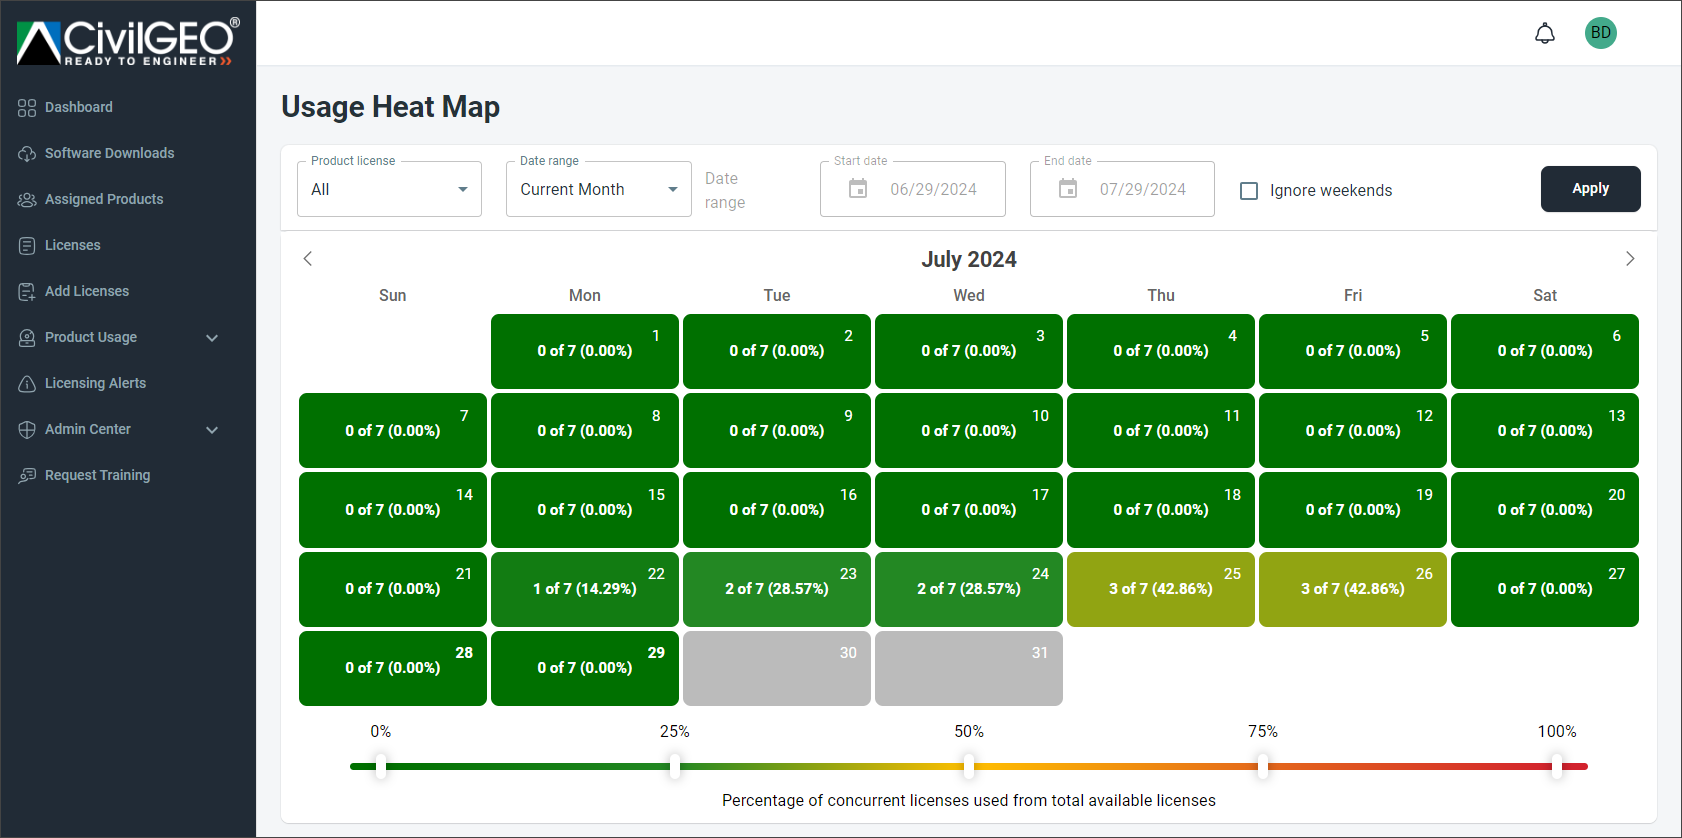Screen dimensions: 1682x838
Task: Click the notifications bell icon
Action: (x=1545, y=33)
